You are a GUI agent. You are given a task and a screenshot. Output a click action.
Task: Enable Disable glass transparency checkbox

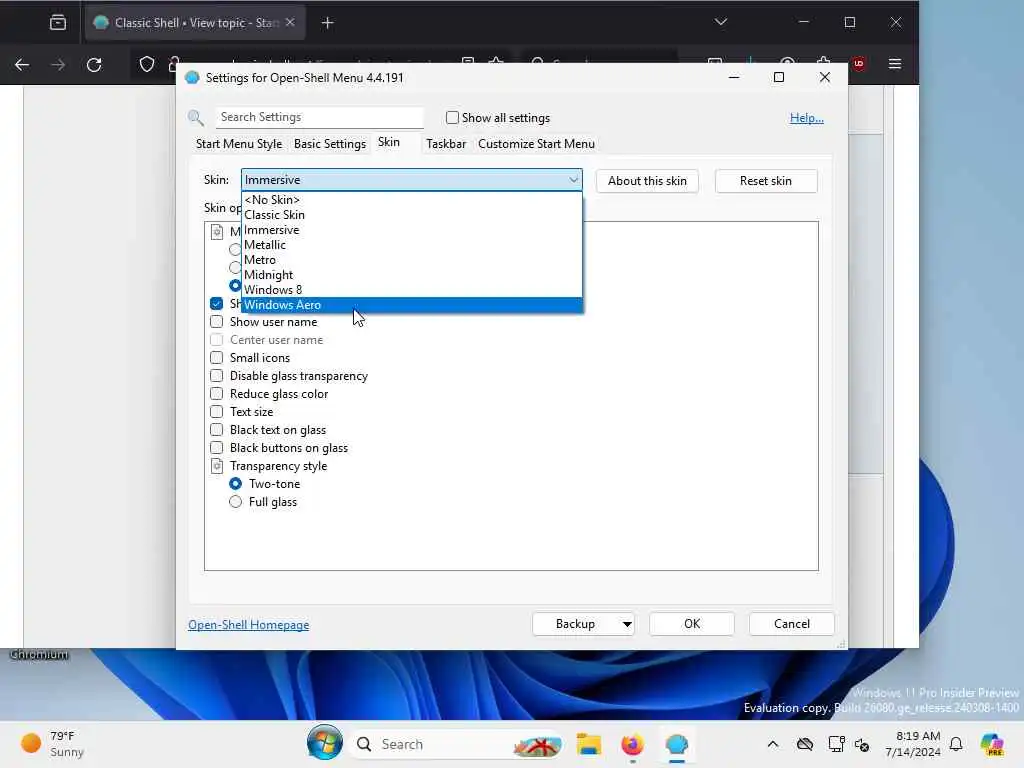(x=217, y=376)
